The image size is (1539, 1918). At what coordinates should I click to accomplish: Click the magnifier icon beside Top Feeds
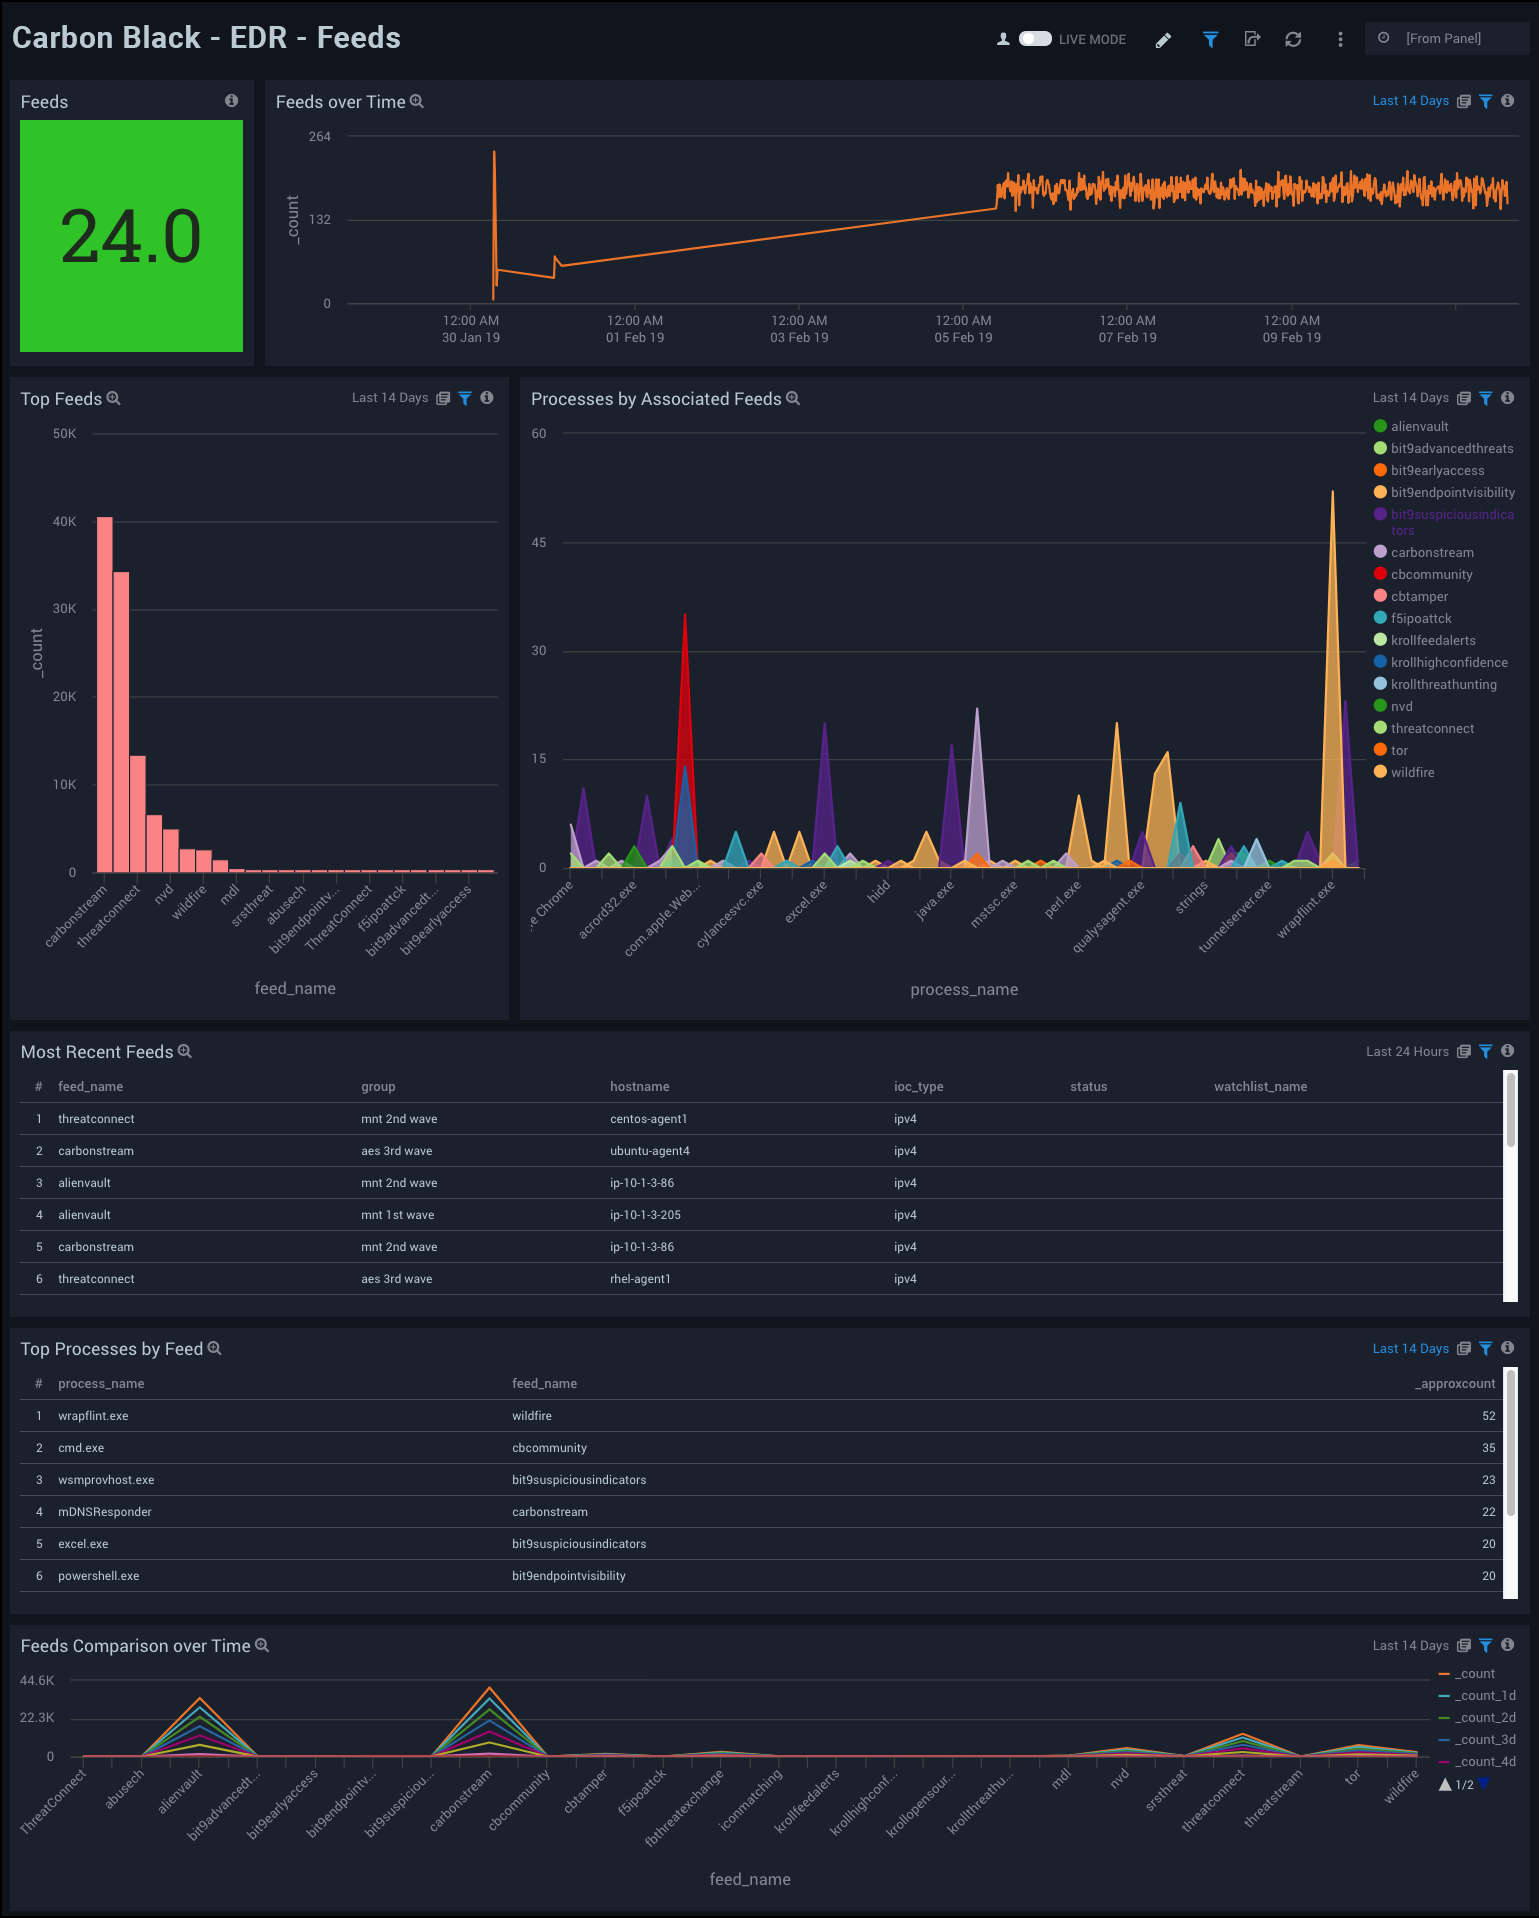click(114, 398)
